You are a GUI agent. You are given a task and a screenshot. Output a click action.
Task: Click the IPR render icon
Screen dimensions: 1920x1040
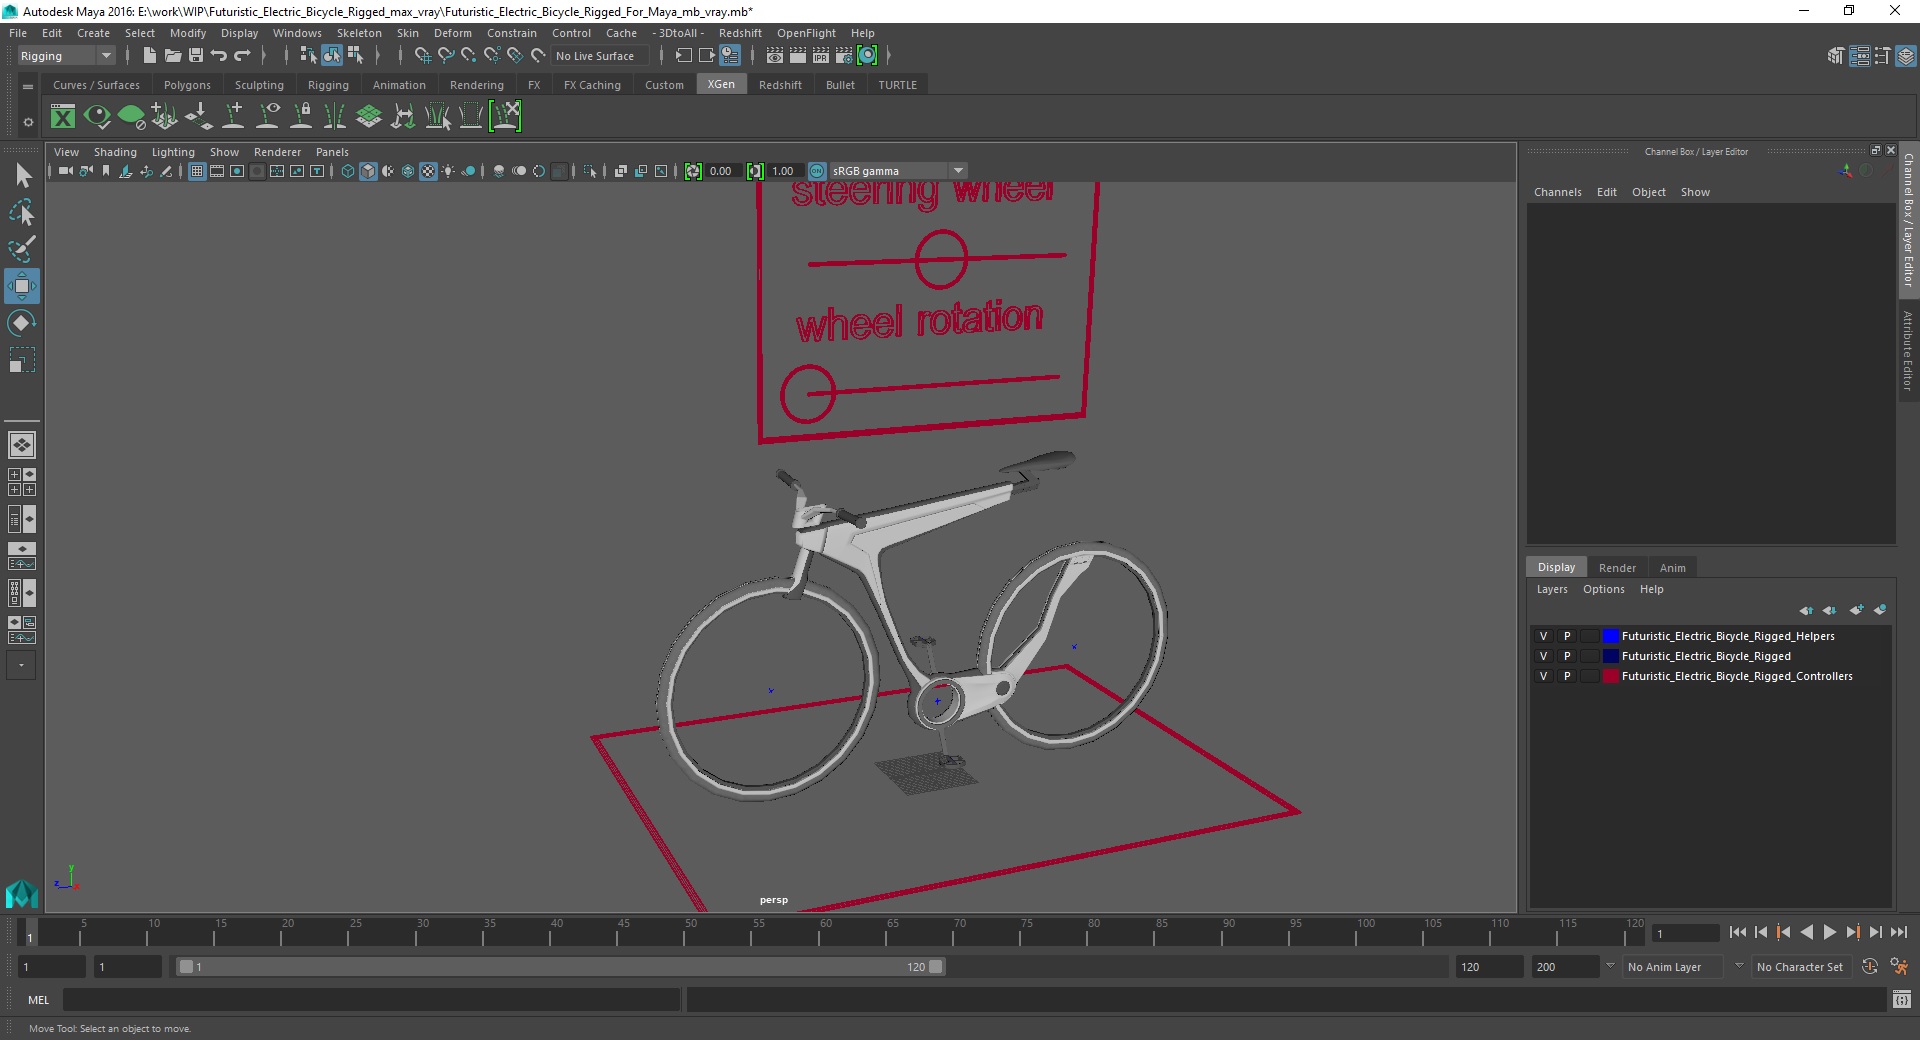click(821, 56)
